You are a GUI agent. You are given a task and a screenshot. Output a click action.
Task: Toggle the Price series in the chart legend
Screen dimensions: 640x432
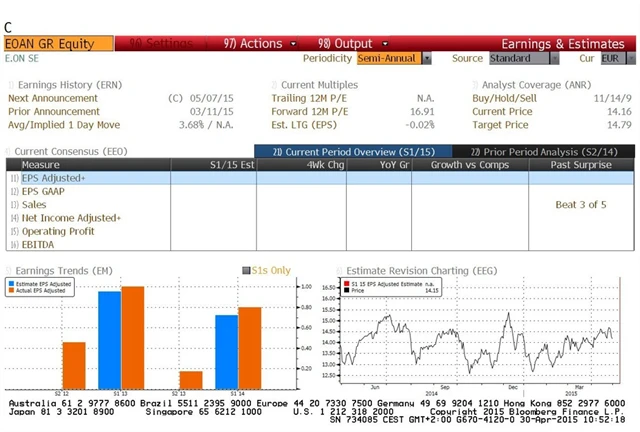click(348, 290)
